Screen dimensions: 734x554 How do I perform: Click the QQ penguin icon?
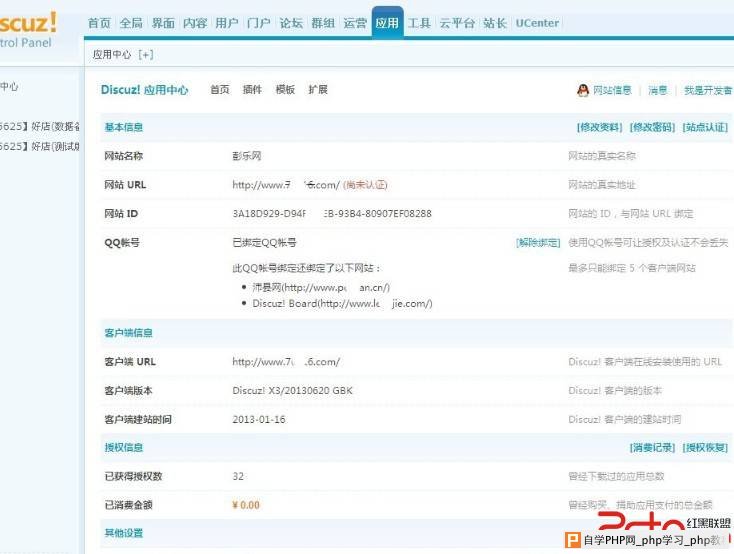click(583, 90)
